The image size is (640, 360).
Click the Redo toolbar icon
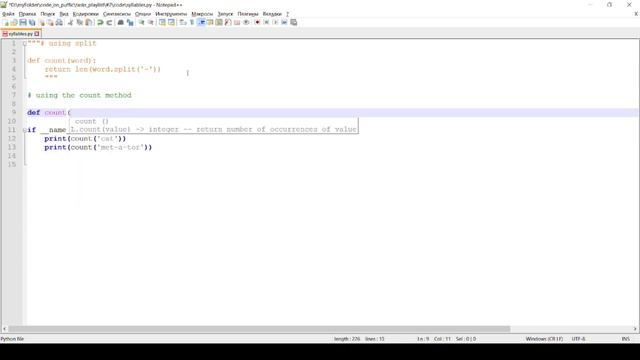click(x=109, y=22)
